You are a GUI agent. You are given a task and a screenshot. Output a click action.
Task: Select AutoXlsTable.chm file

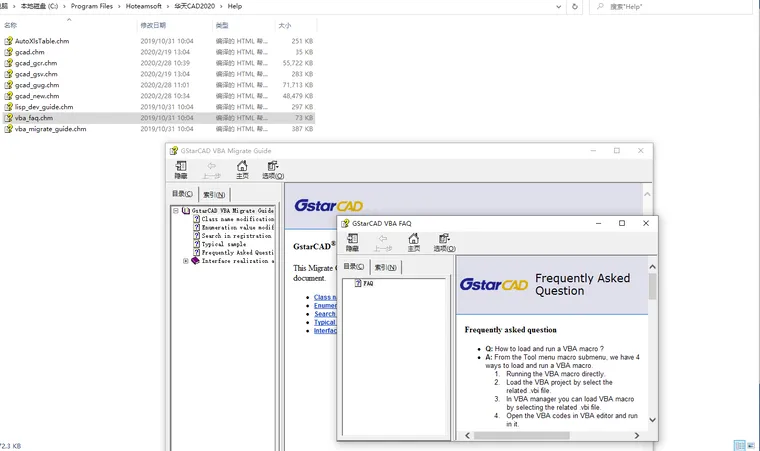tap(42, 41)
